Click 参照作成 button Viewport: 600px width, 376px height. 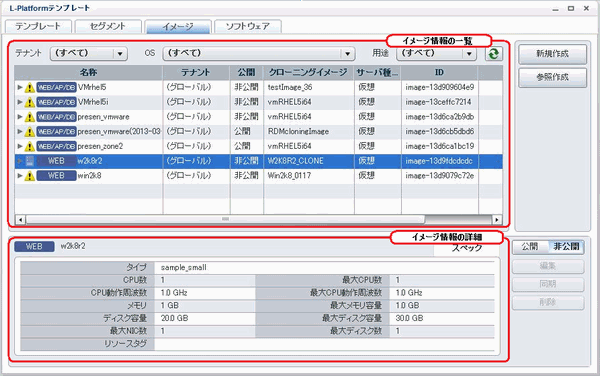point(552,78)
